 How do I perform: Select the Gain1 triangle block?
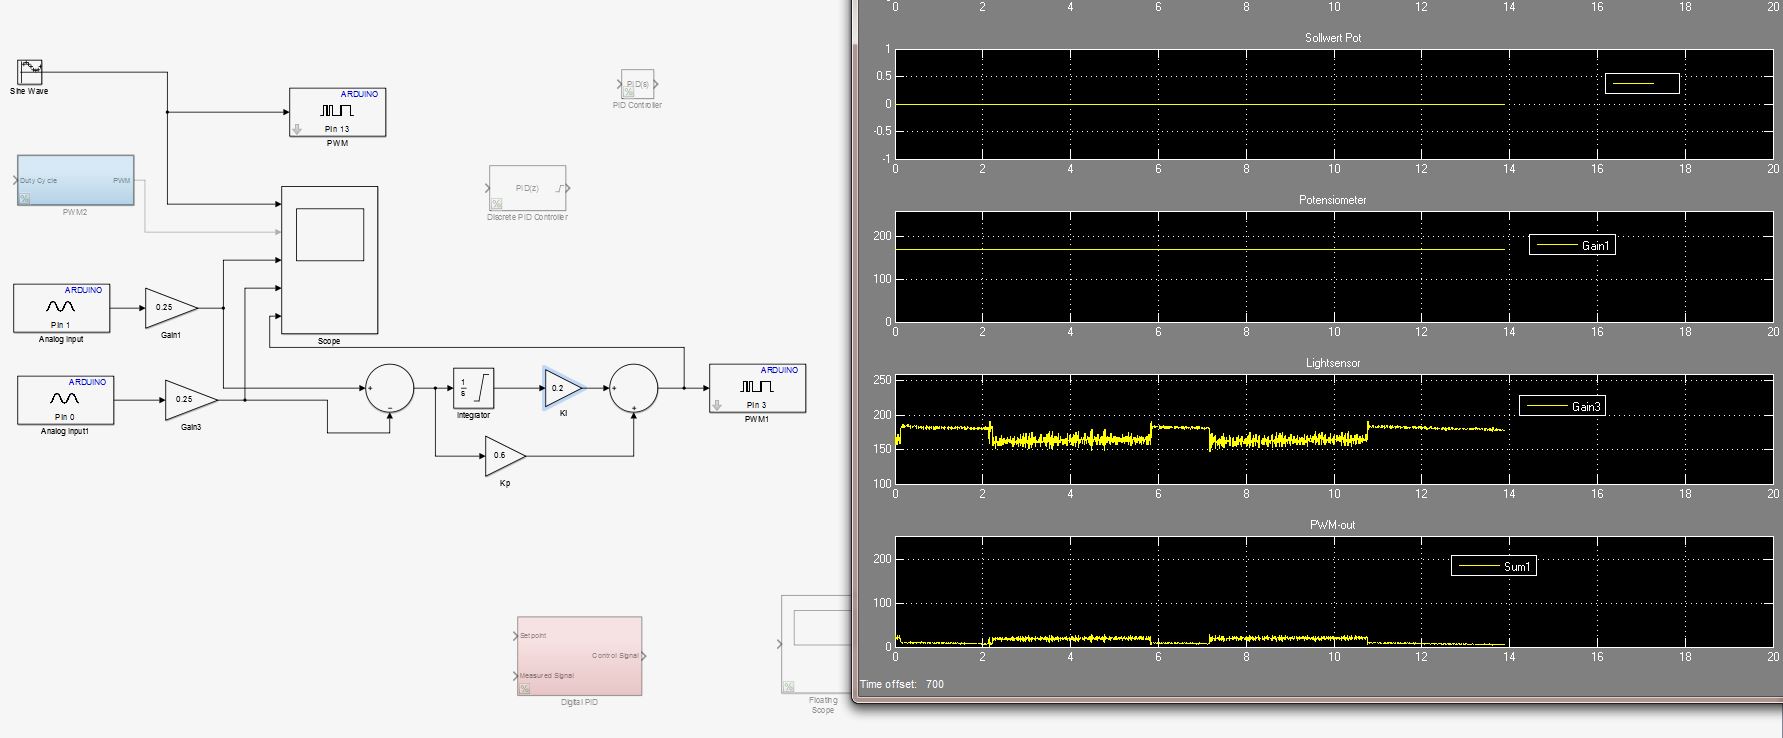pyautogui.click(x=171, y=308)
